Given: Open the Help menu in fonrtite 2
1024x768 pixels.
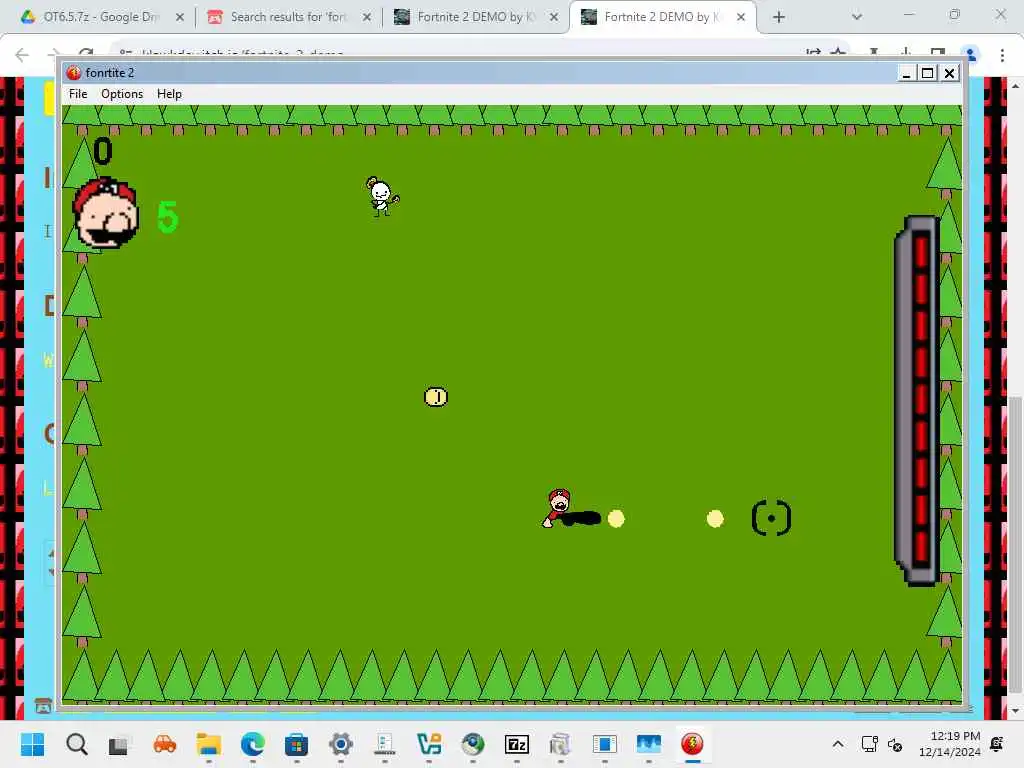Looking at the screenshot, I should click(x=169, y=94).
